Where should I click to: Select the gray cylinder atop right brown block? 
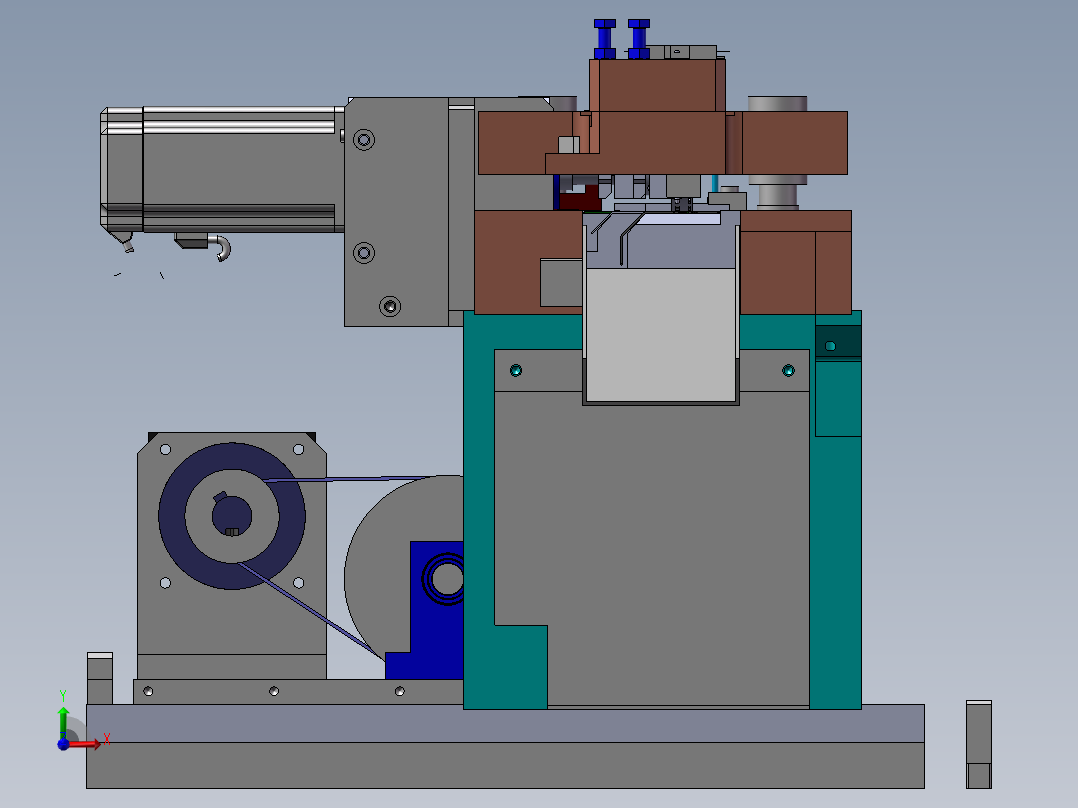778,104
